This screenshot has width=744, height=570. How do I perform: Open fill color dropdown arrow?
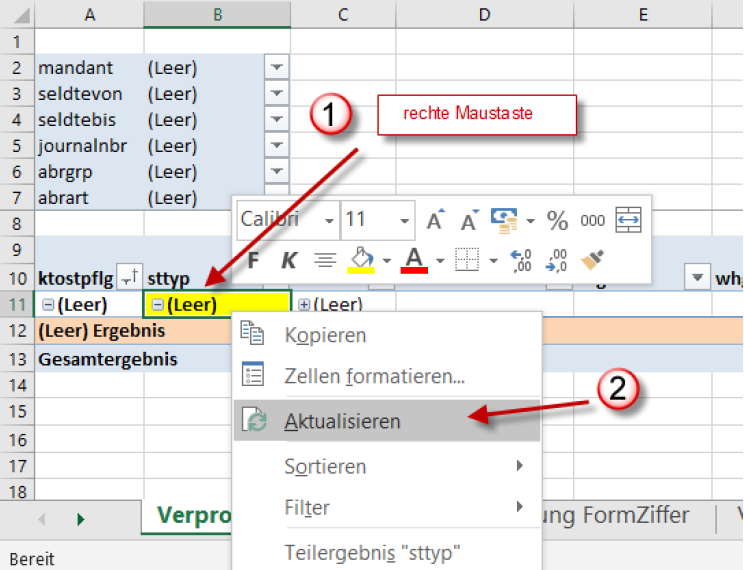coord(387,261)
